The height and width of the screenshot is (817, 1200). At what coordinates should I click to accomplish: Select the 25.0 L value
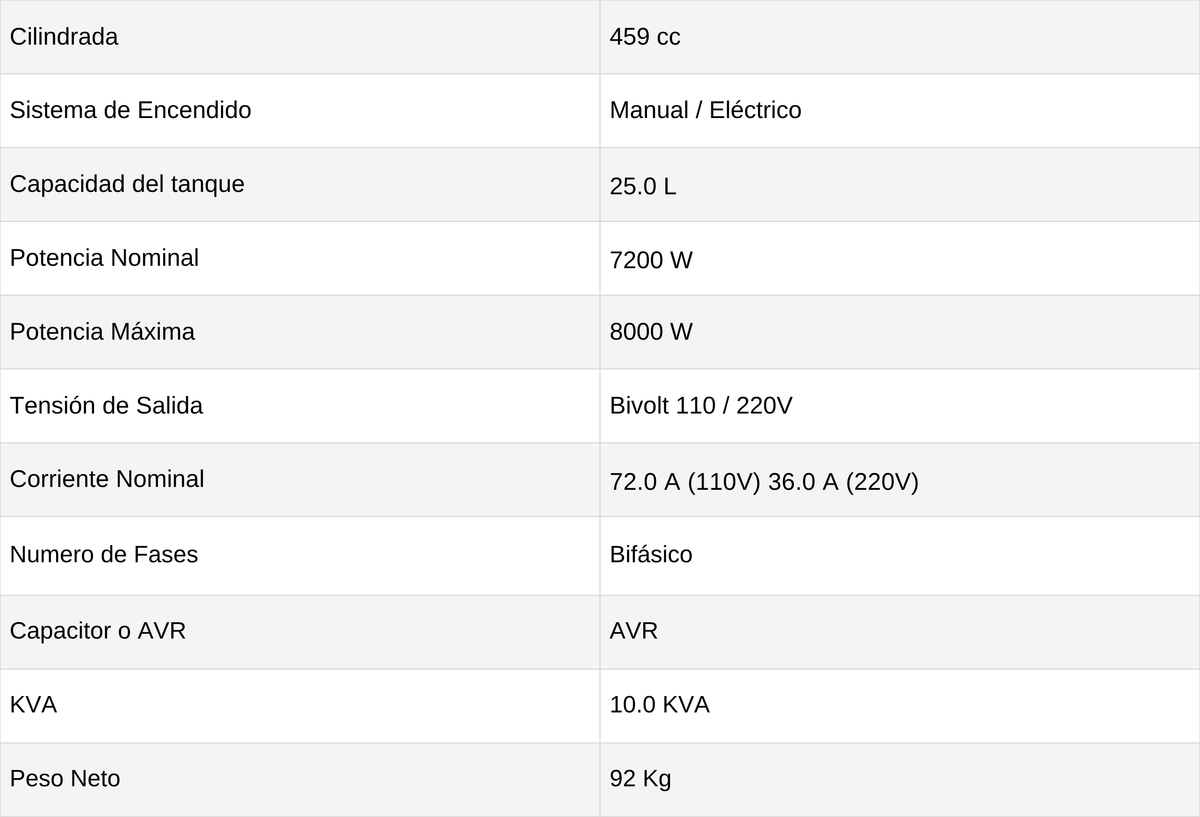point(643,187)
